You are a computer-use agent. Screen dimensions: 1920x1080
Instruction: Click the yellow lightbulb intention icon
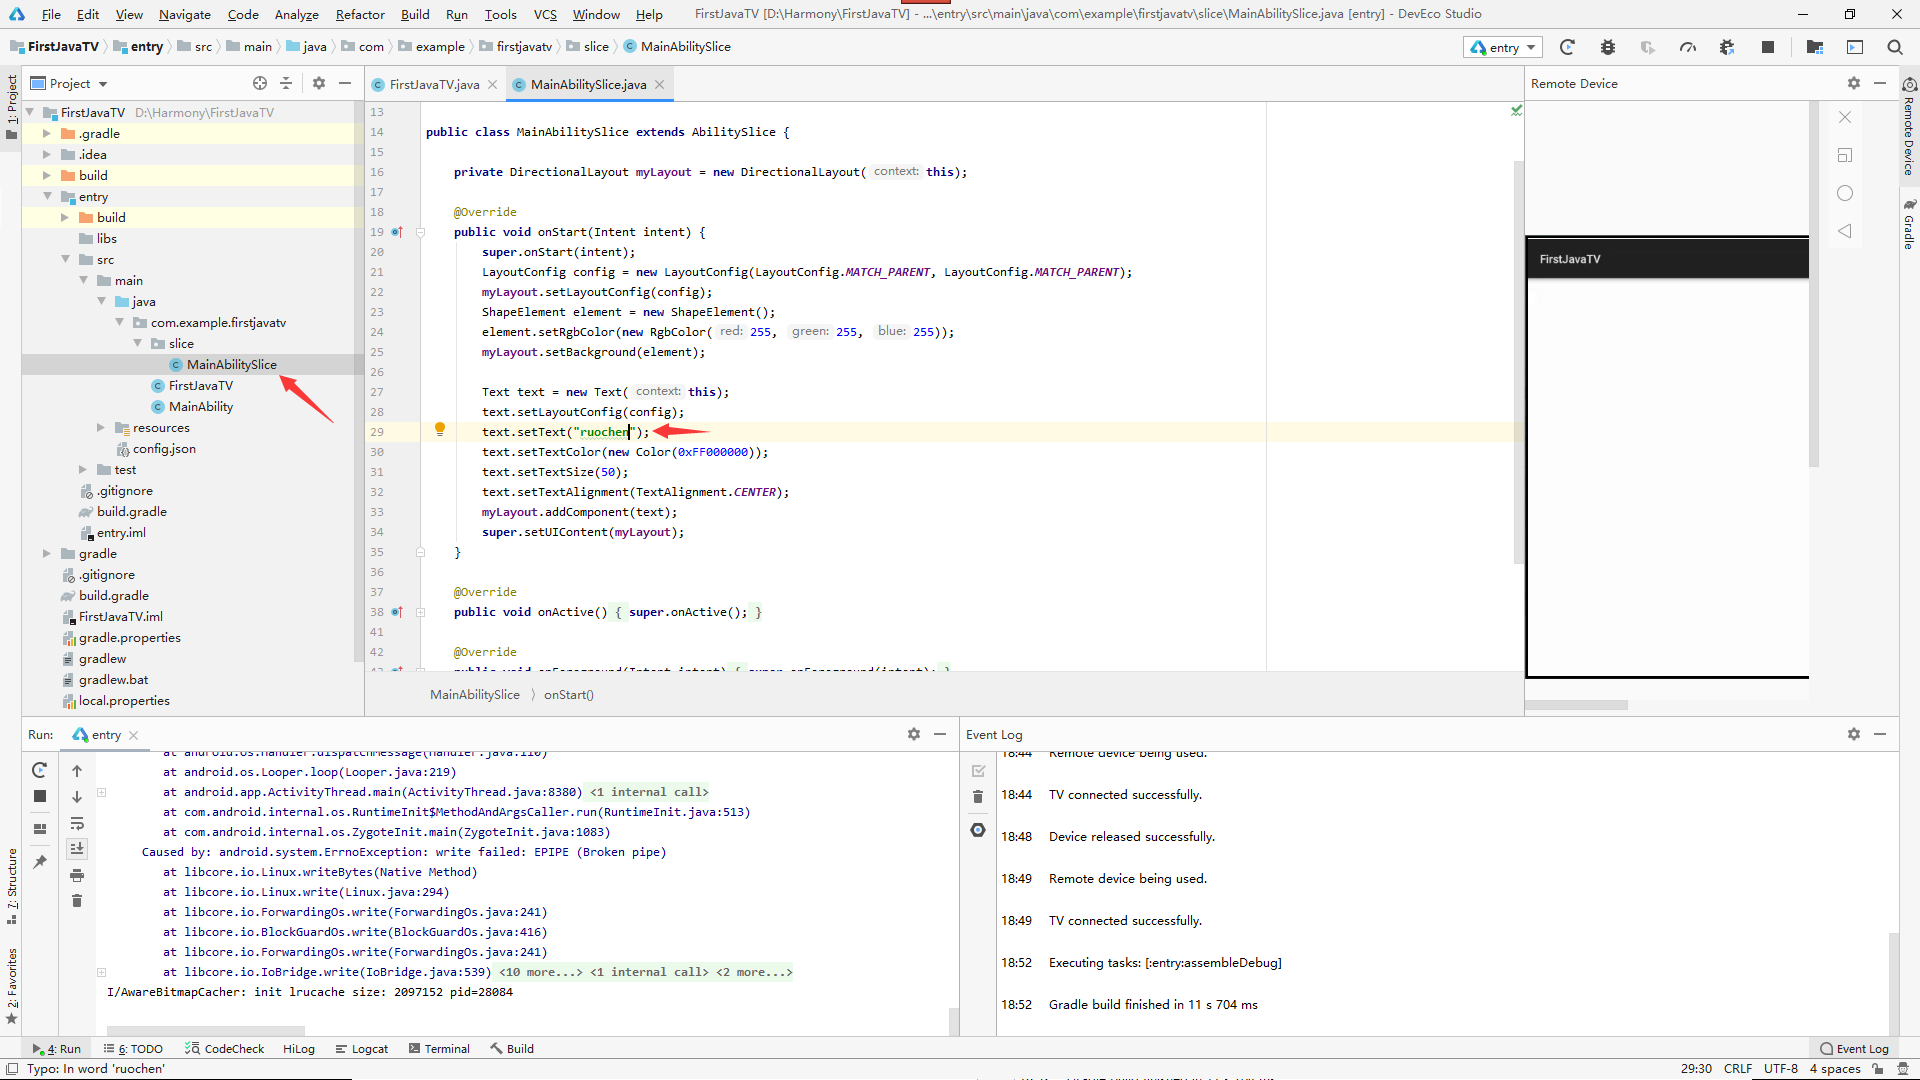[439, 429]
